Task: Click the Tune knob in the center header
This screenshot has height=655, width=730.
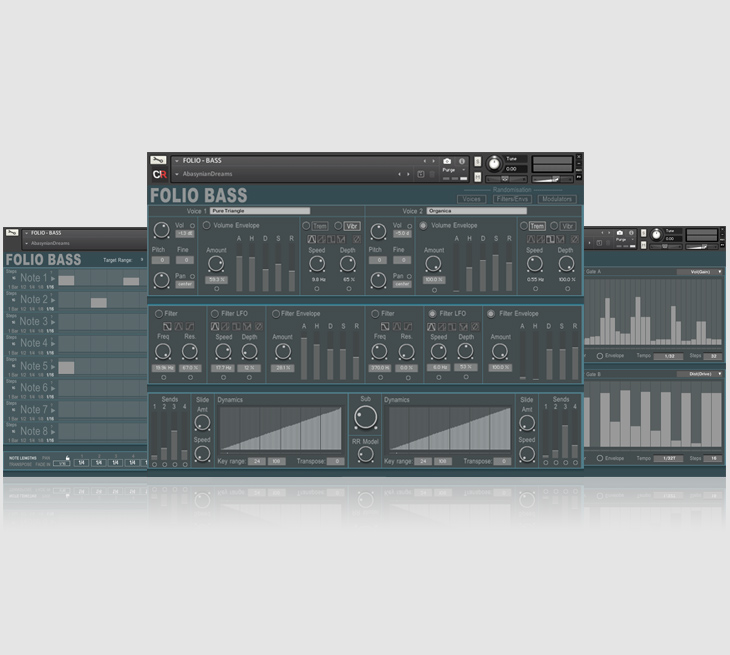Action: (x=493, y=164)
